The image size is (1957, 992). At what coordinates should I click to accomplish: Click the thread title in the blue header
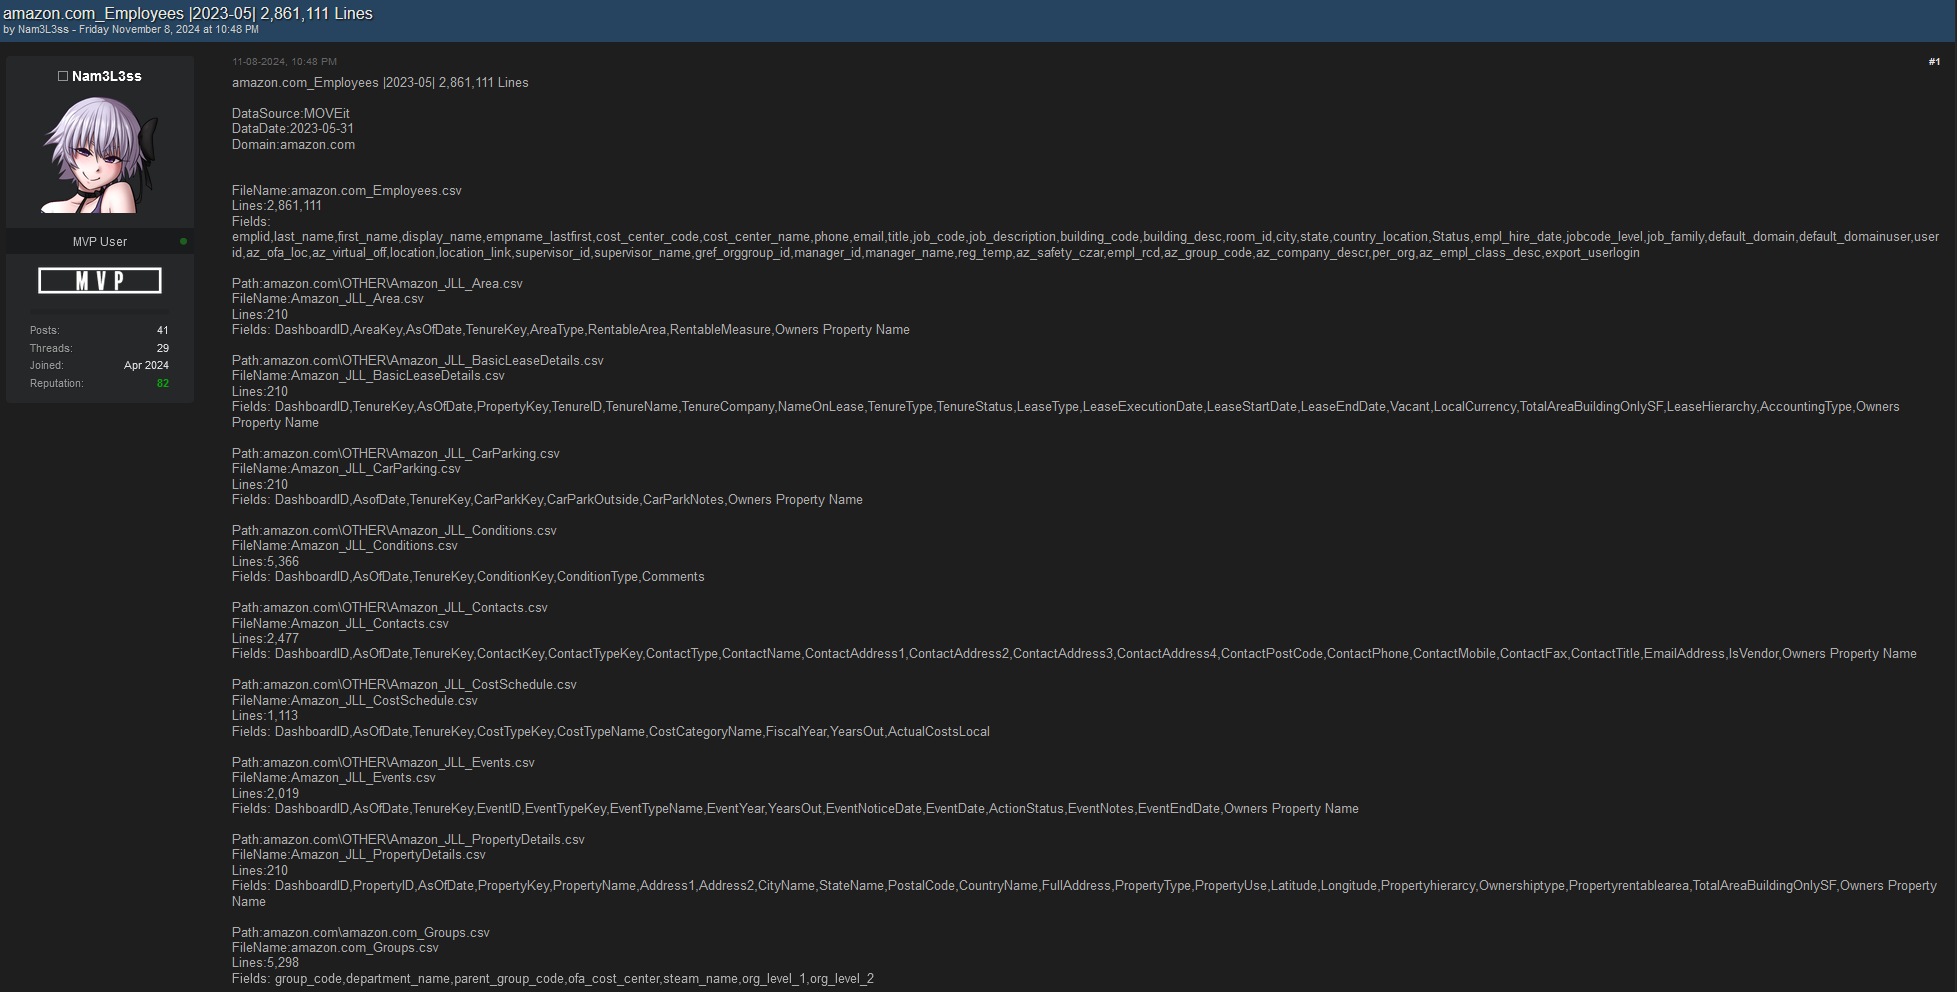pos(188,13)
